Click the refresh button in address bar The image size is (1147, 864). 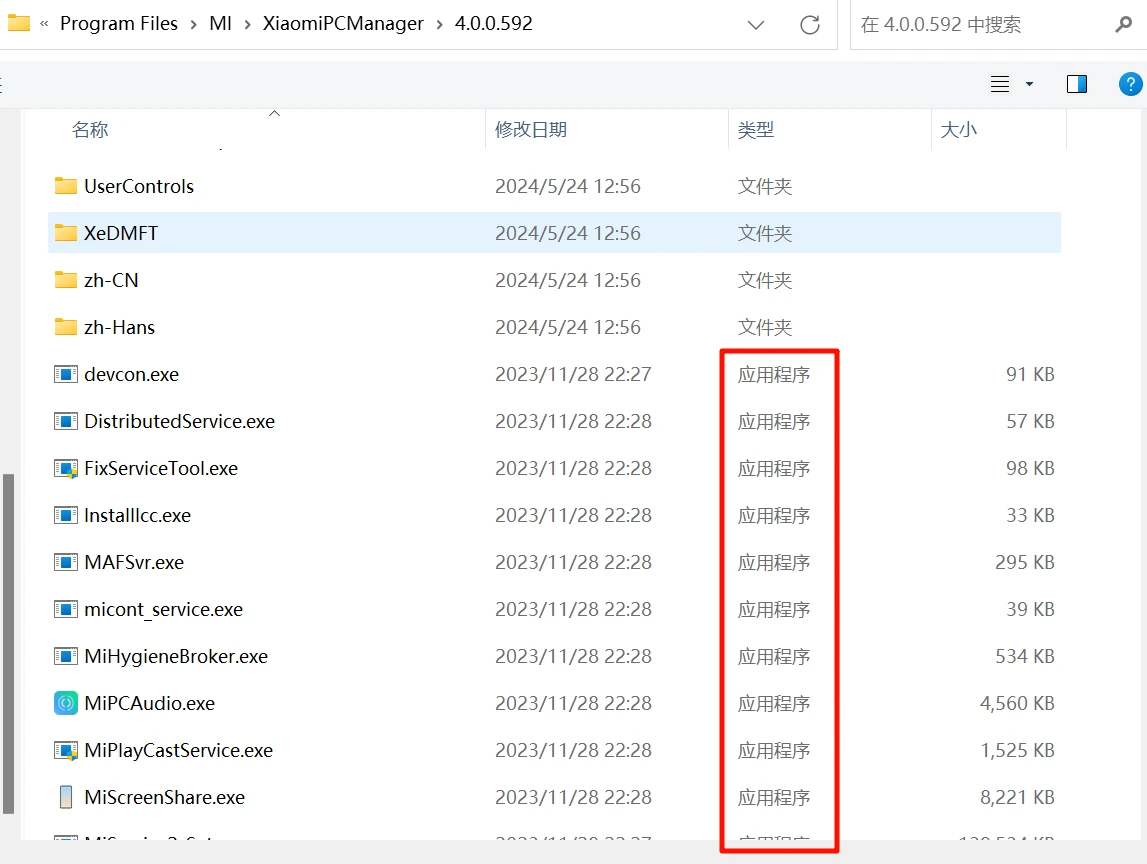click(x=810, y=25)
